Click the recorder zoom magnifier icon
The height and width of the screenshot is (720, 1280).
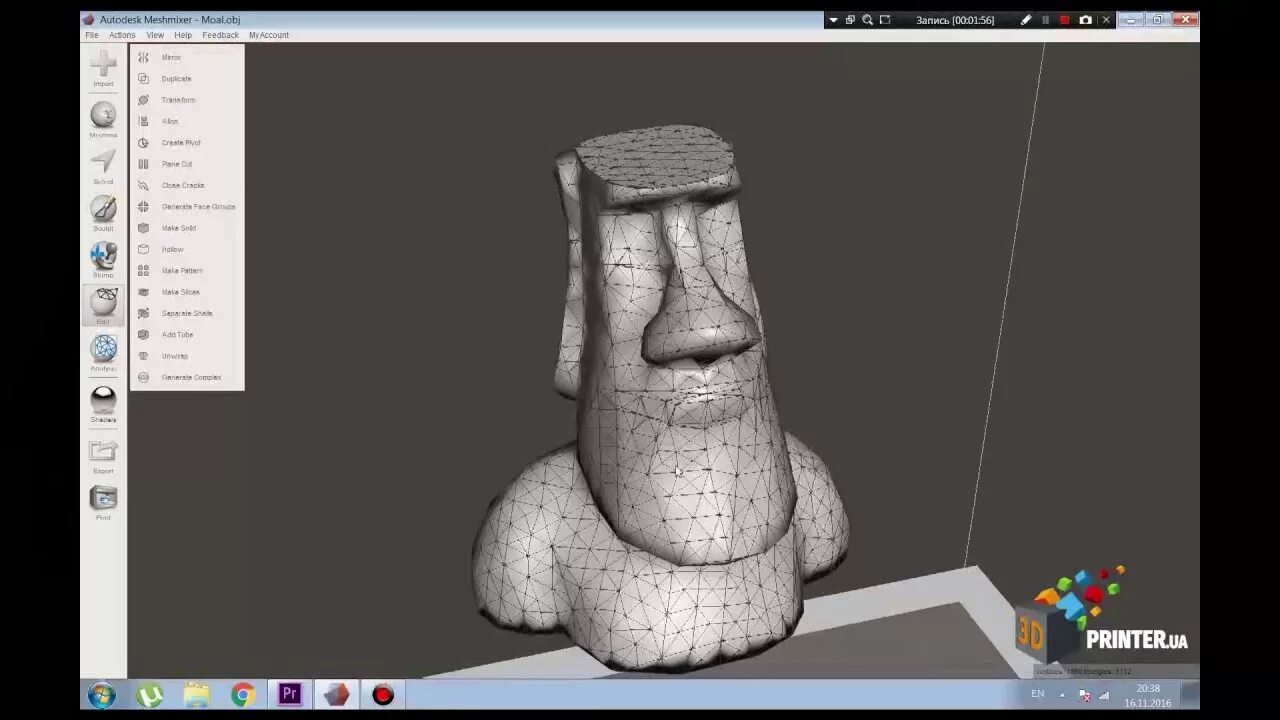[868, 20]
